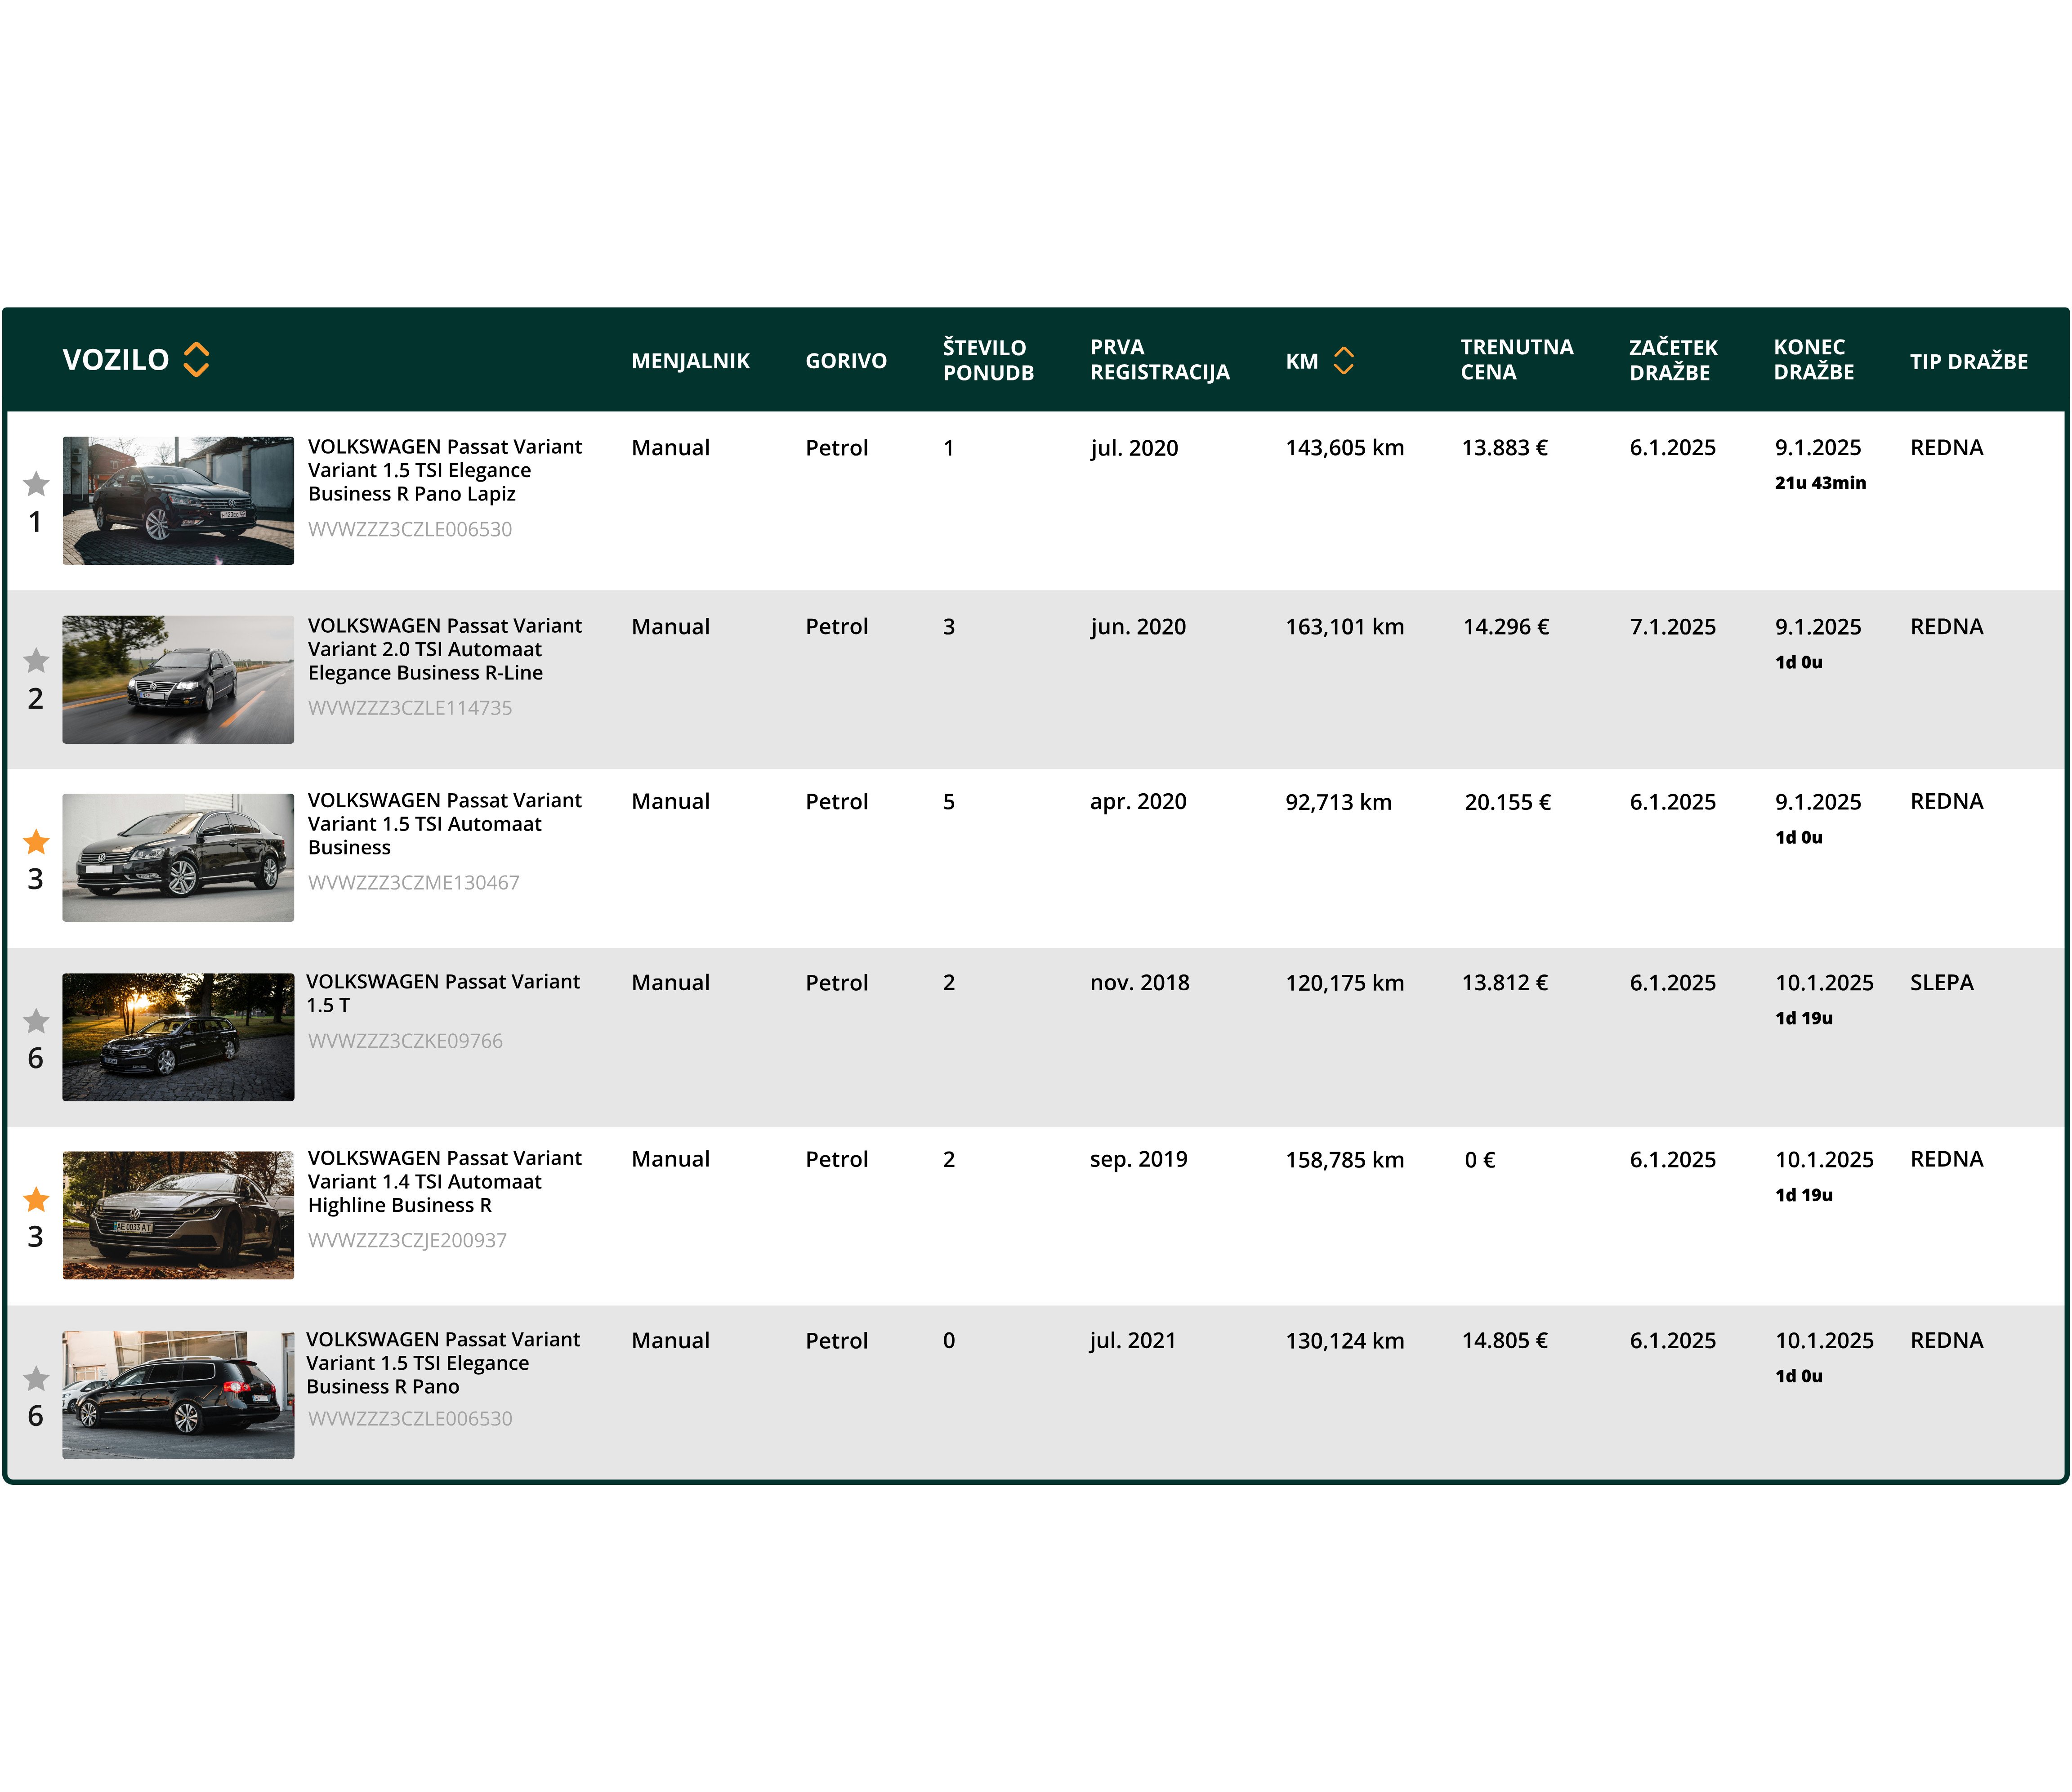The width and height of the screenshot is (2072, 1792).
Task: Open photo of Passat WVWZZZ3CZJE200937
Action: 178,1215
